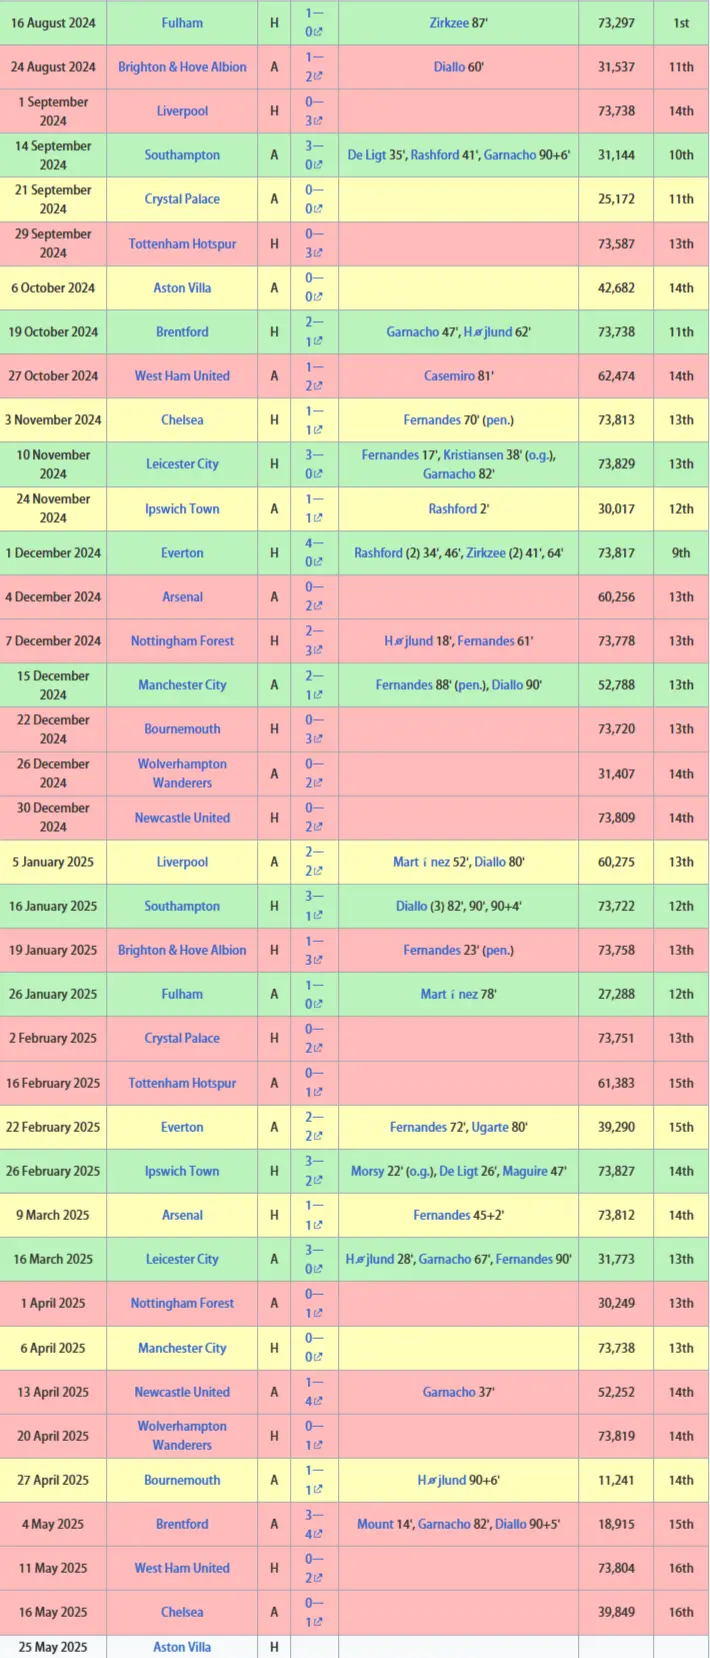The image size is (710, 1658).
Task: Open Wolverhampton Wanderers link, 20 April 2025 row
Action: pos(182,1436)
